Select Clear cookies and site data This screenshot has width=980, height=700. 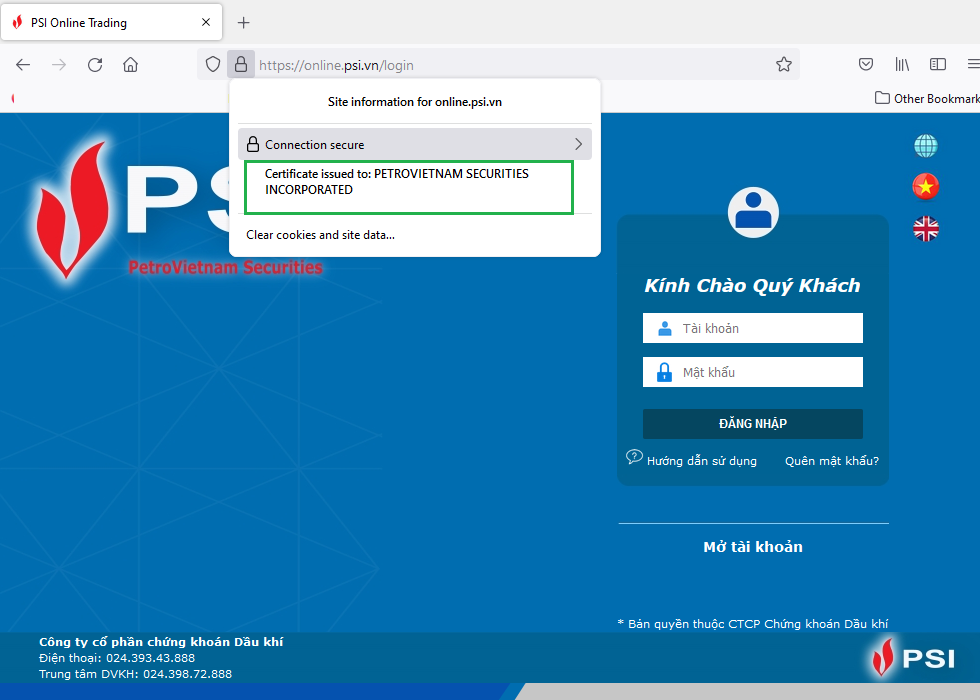(321, 235)
